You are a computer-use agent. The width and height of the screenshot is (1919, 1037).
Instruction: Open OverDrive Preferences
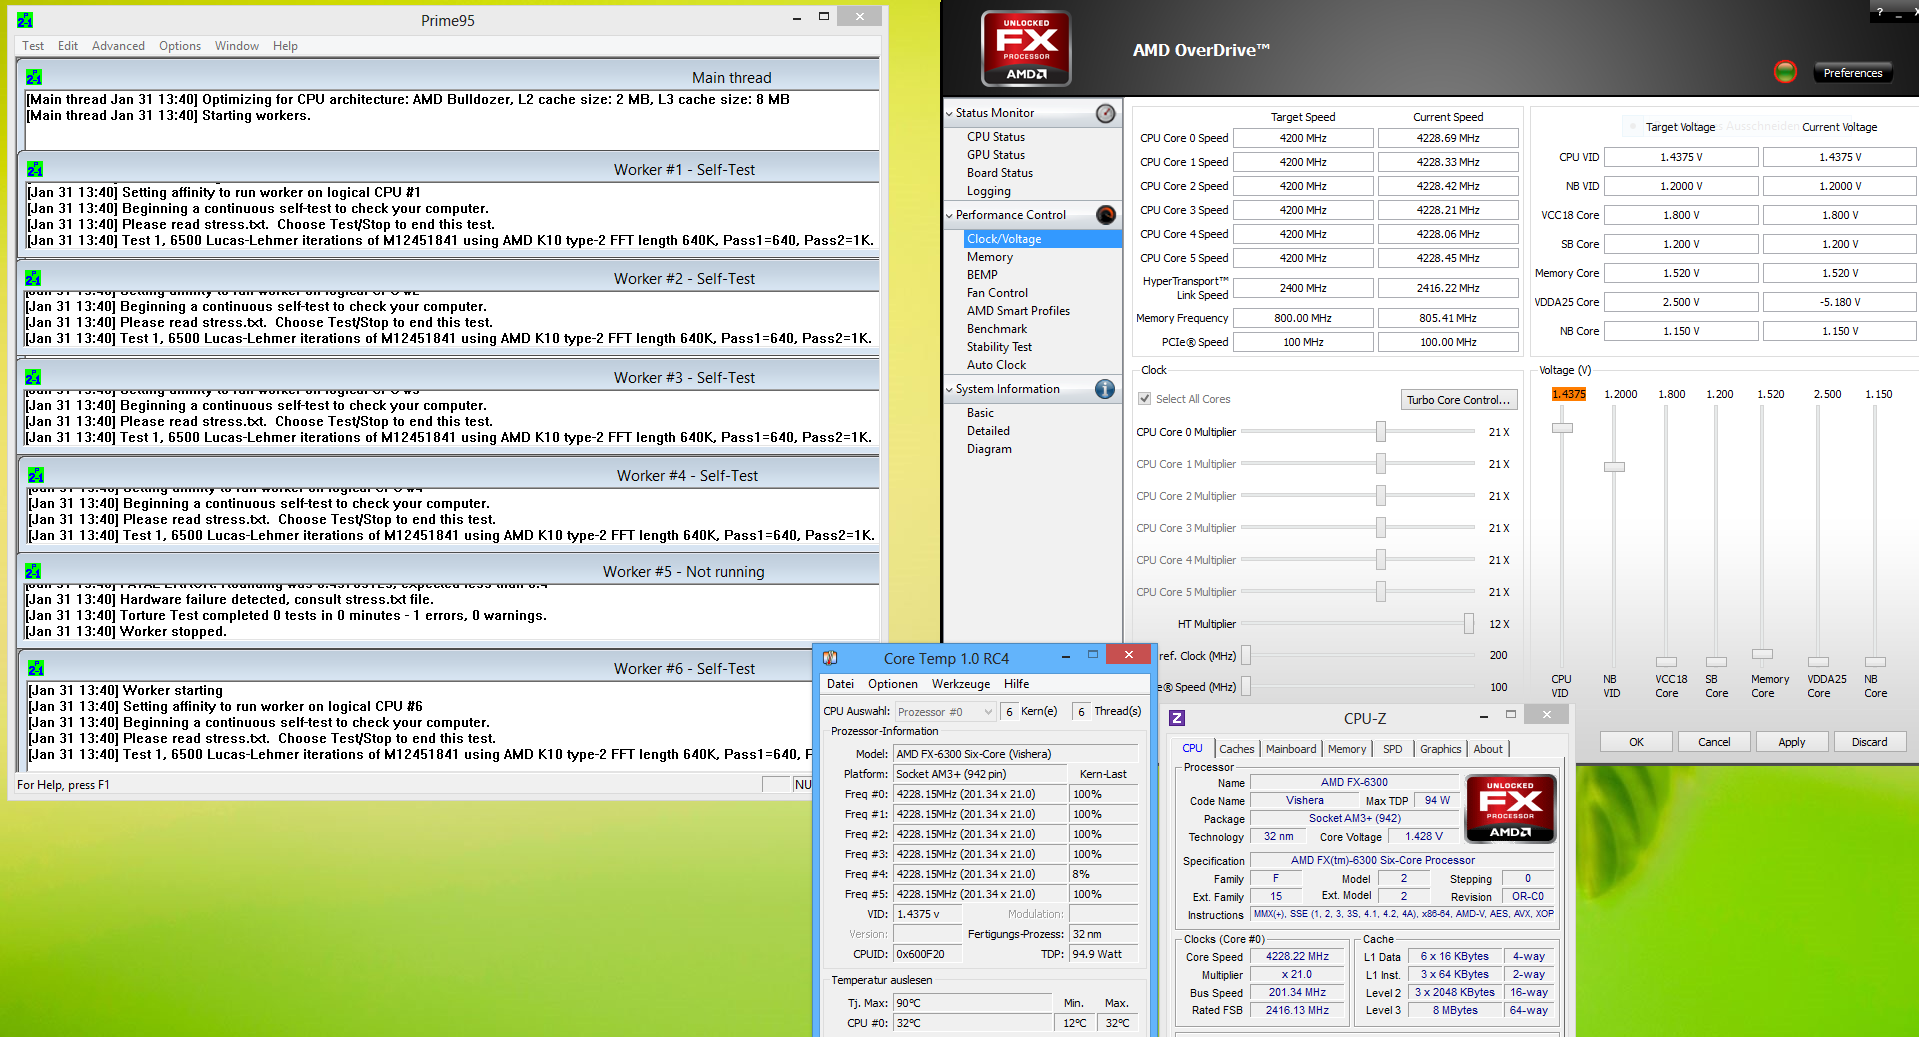[x=1853, y=73]
